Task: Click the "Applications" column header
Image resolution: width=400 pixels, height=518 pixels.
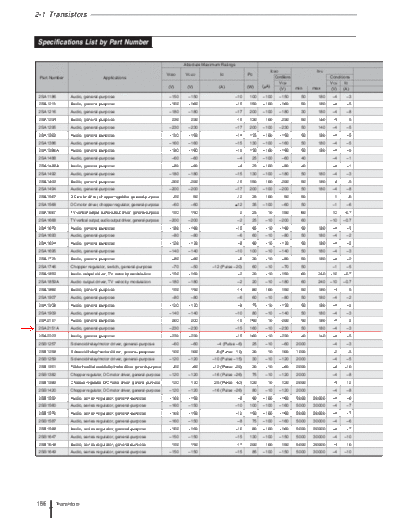Action: pos(115,78)
